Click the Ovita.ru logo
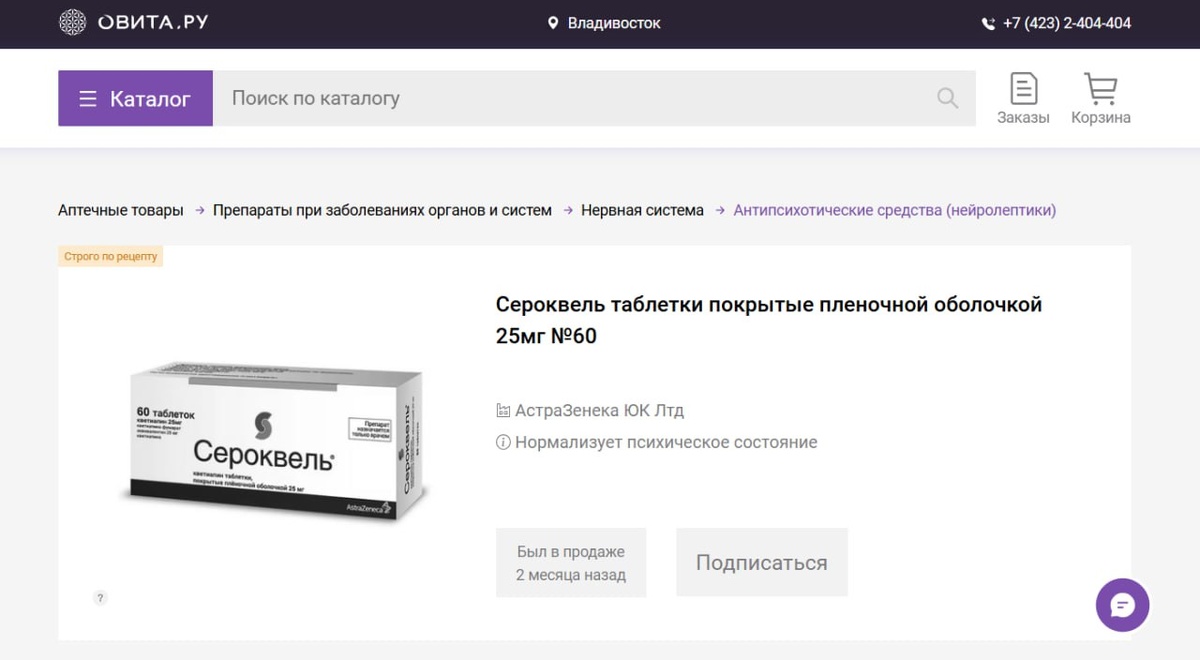The image size is (1200, 660). (x=133, y=22)
